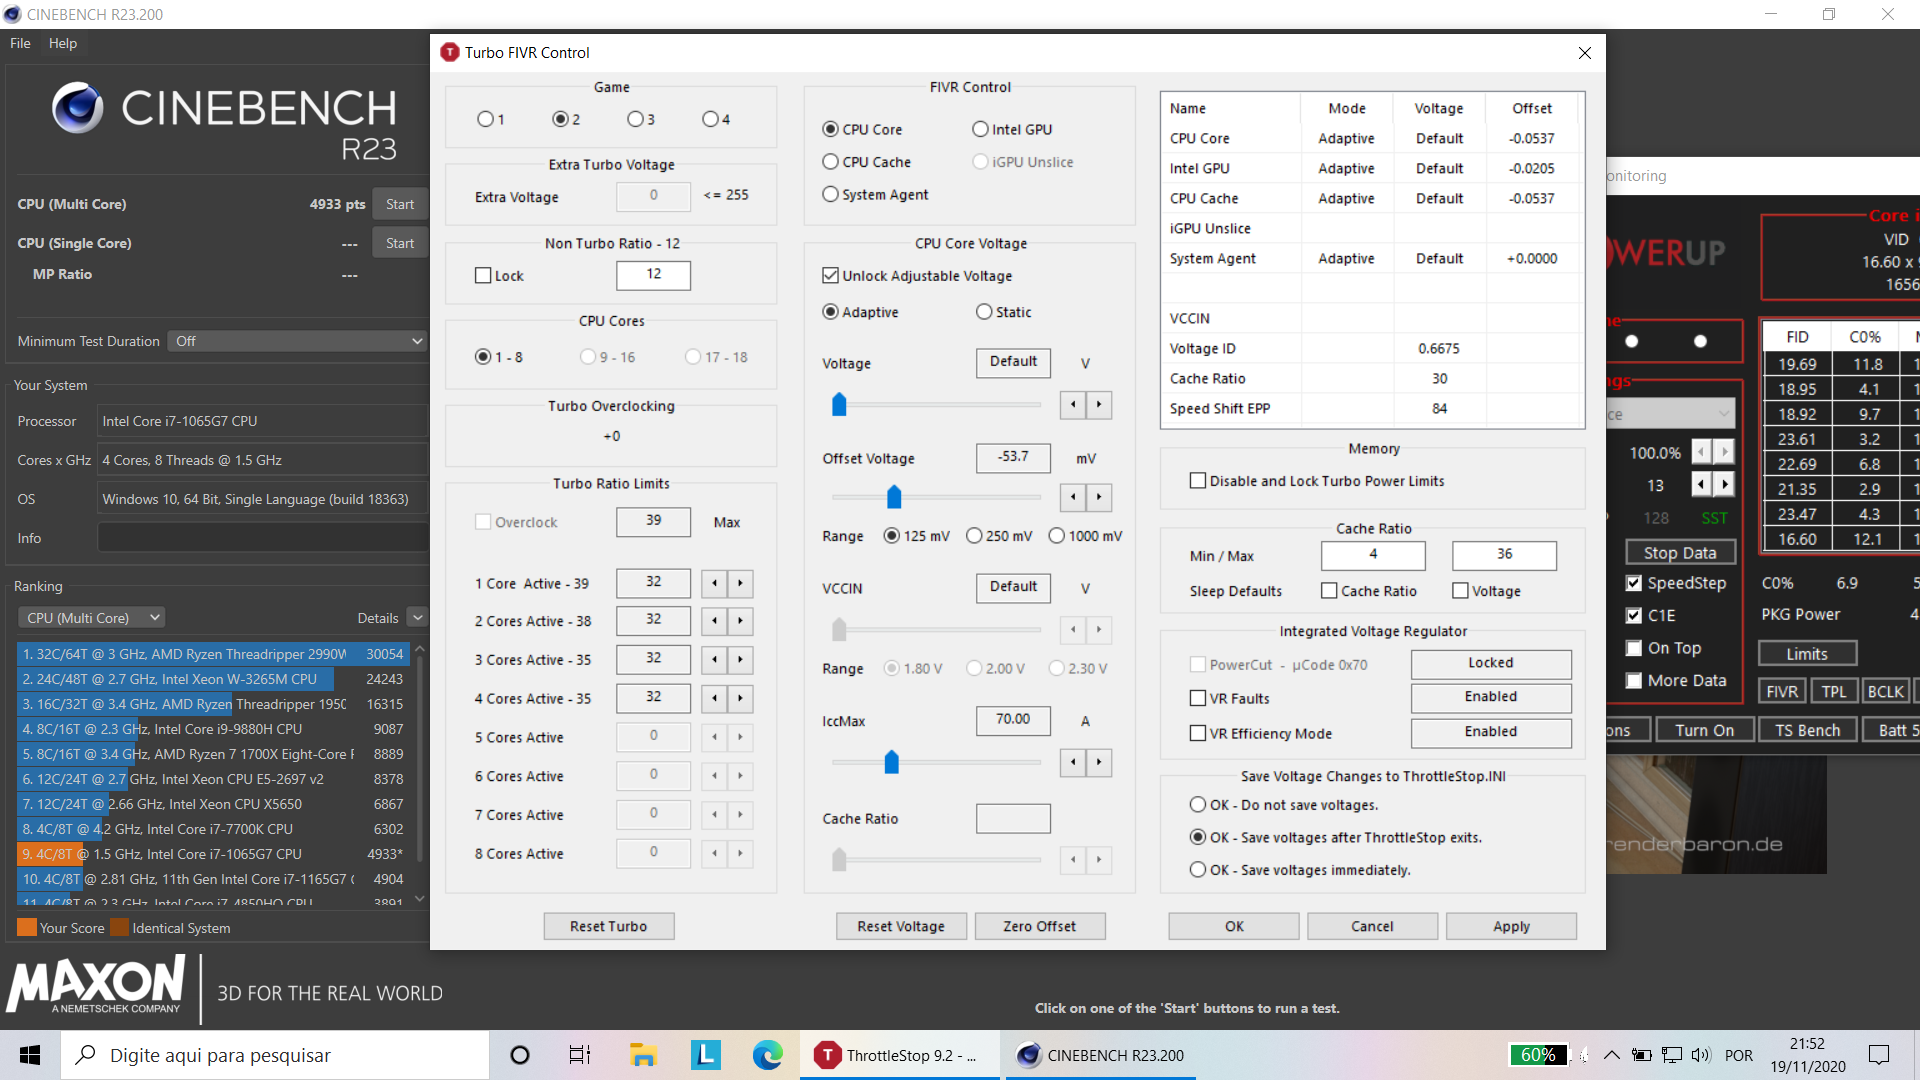Confirm with OK button in FIVR dialog
1920x1080 pixels.
pos(1234,926)
